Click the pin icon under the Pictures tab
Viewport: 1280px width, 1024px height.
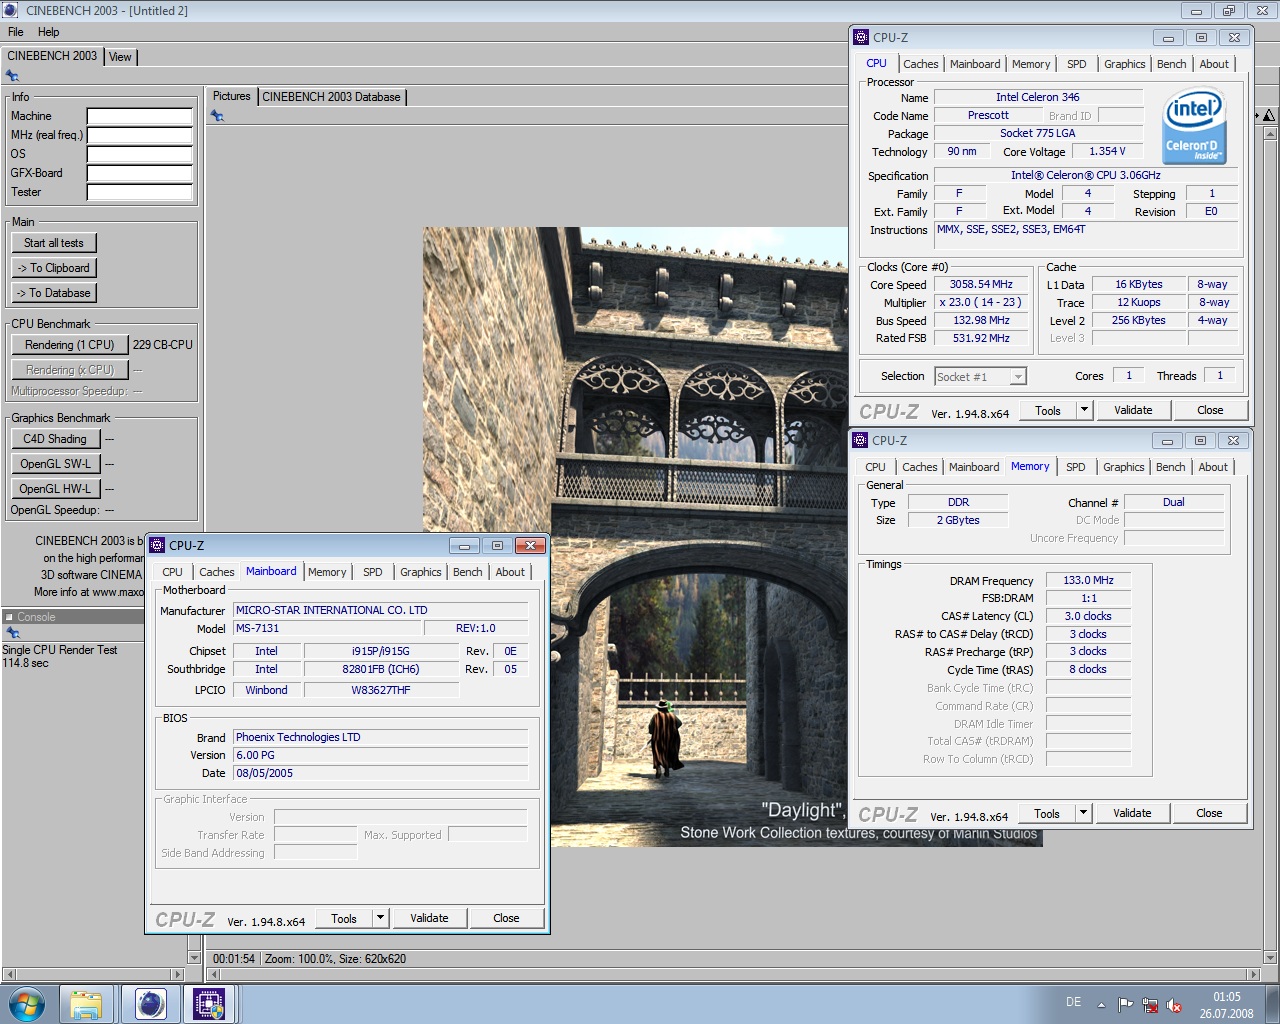(217, 116)
